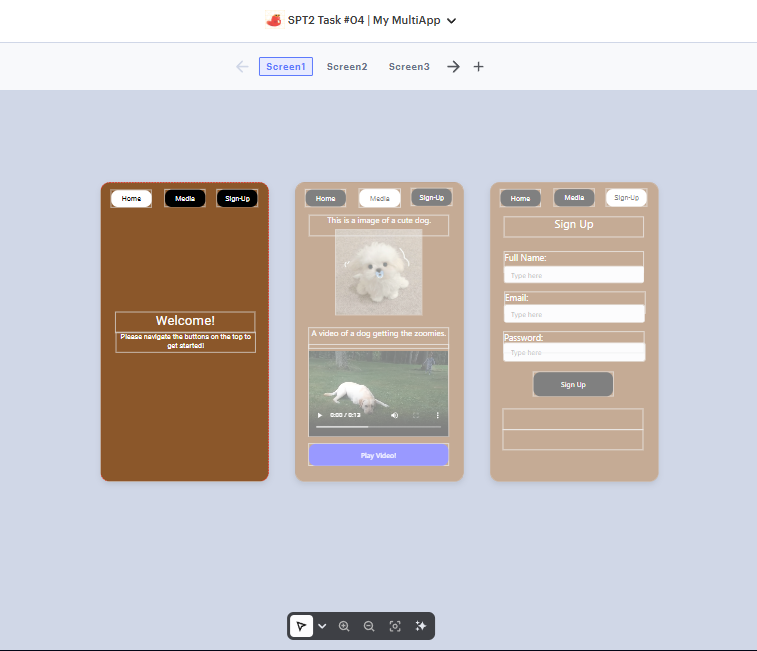The width and height of the screenshot is (757, 651).
Task: Zoom out of the canvas
Action: click(369, 626)
